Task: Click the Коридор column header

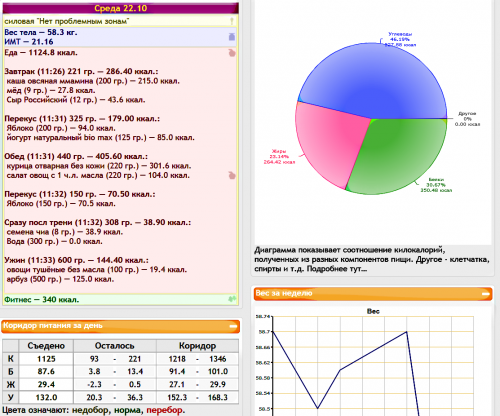Action: [197, 346]
